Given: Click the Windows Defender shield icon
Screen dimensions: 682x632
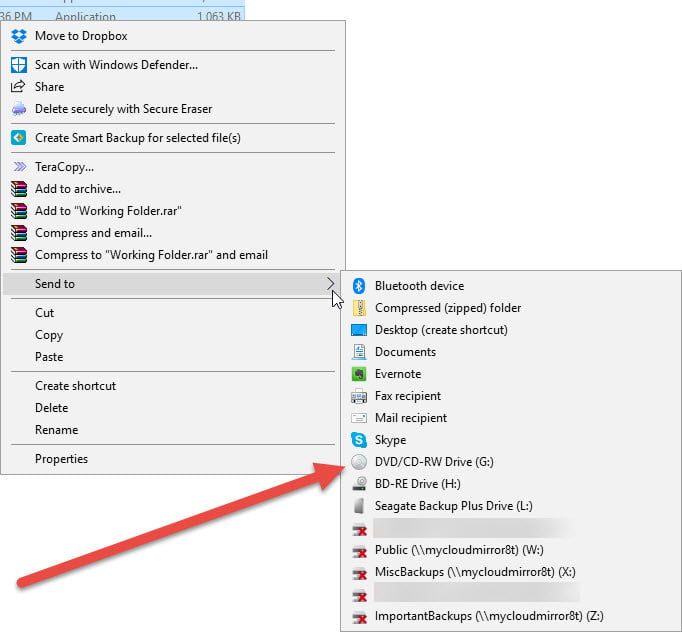Looking at the screenshot, I should [18, 65].
